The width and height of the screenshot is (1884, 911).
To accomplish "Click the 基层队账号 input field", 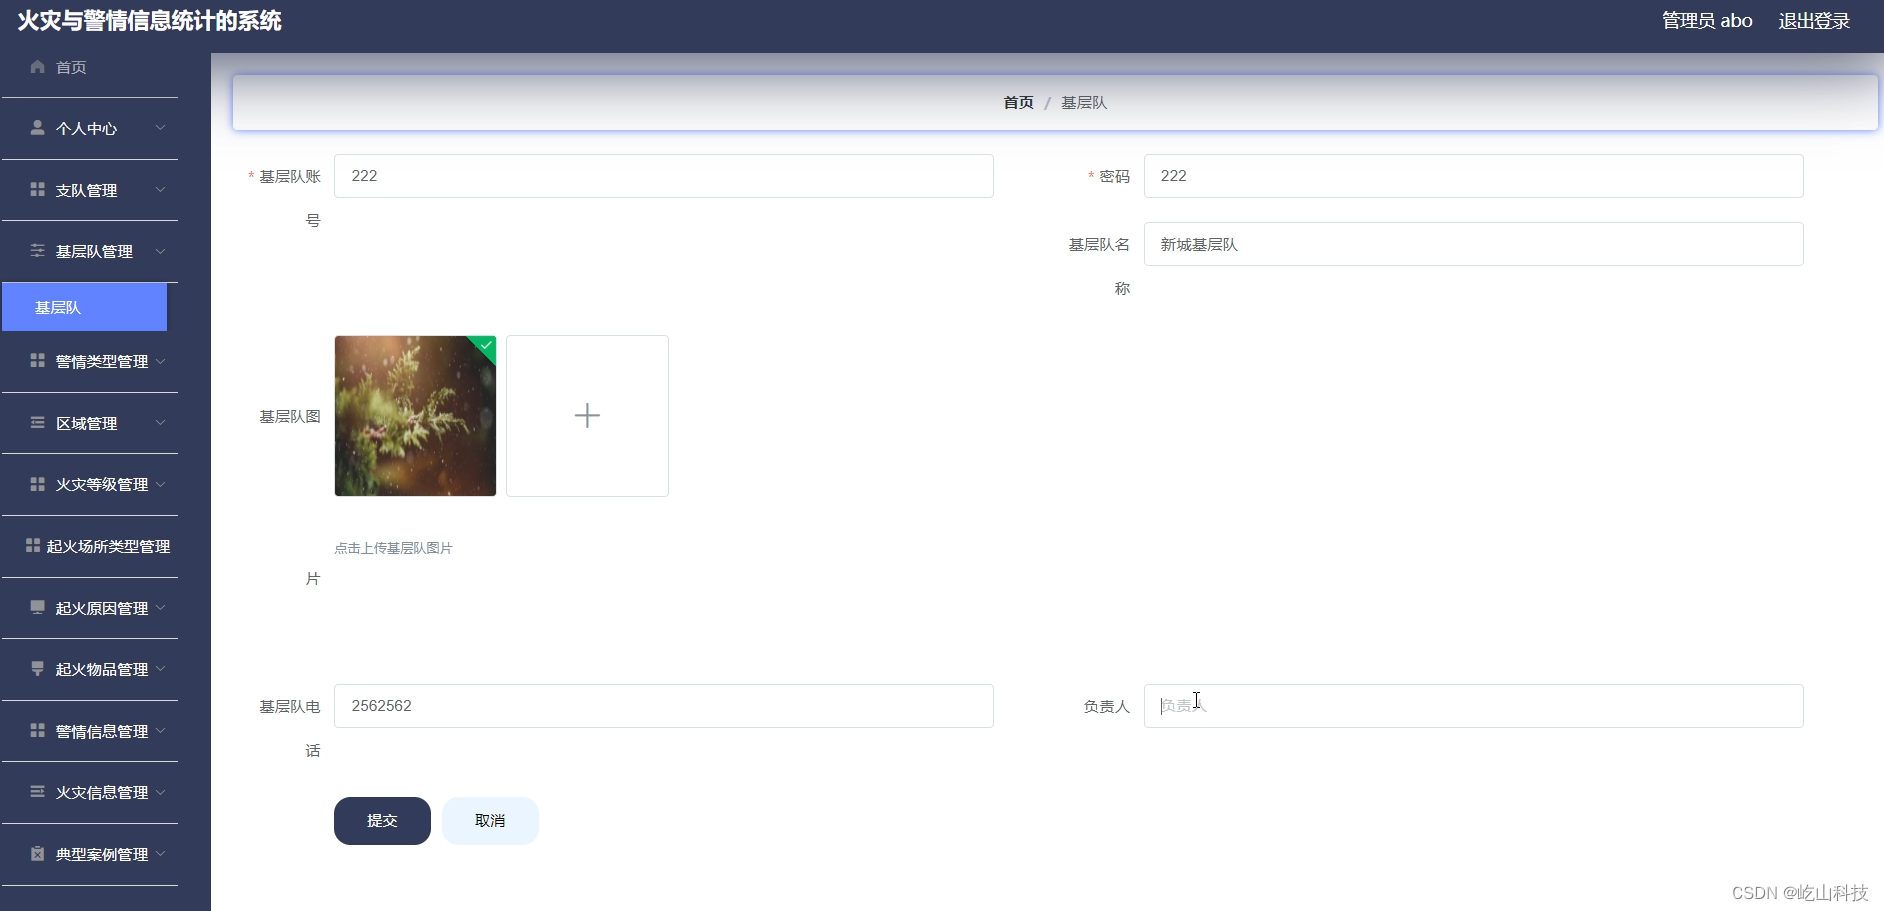I will coord(664,176).
